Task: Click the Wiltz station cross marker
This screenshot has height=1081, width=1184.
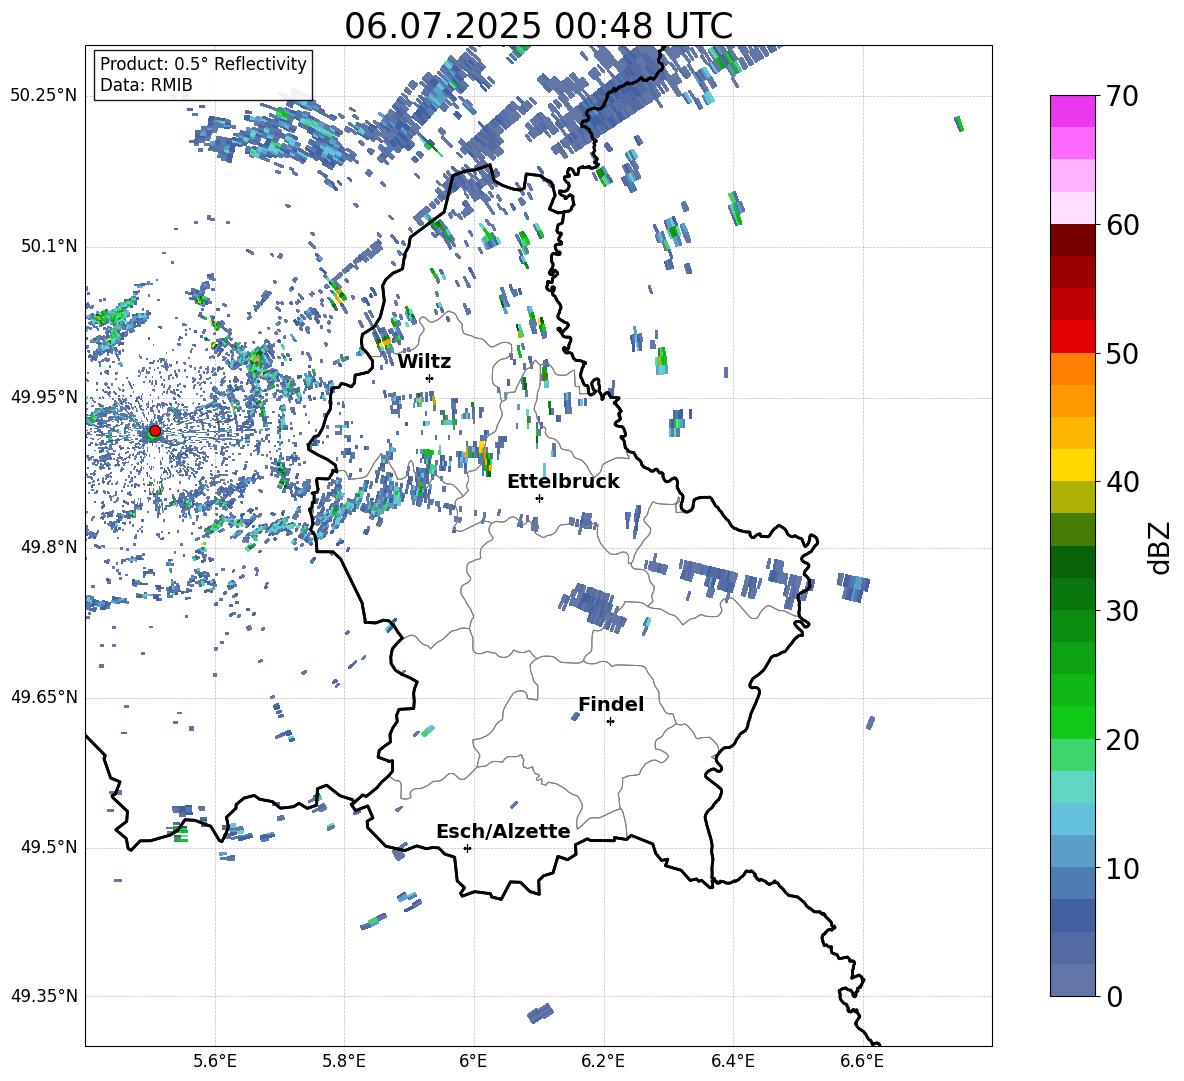Action: click(x=430, y=378)
